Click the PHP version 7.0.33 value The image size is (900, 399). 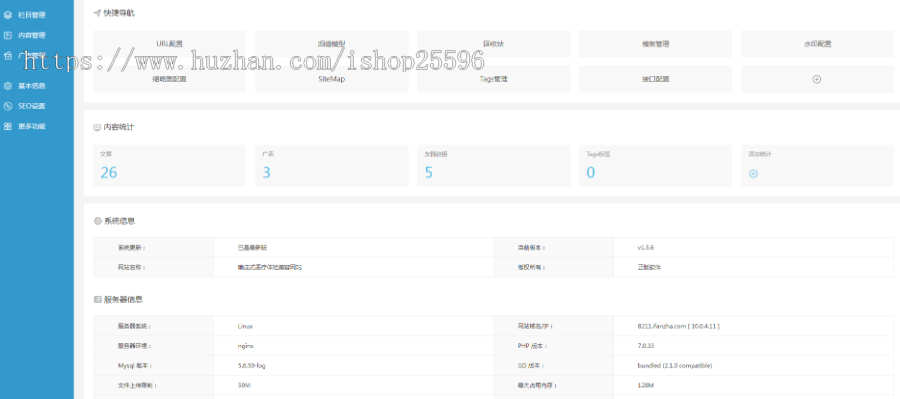coord(646,346)
